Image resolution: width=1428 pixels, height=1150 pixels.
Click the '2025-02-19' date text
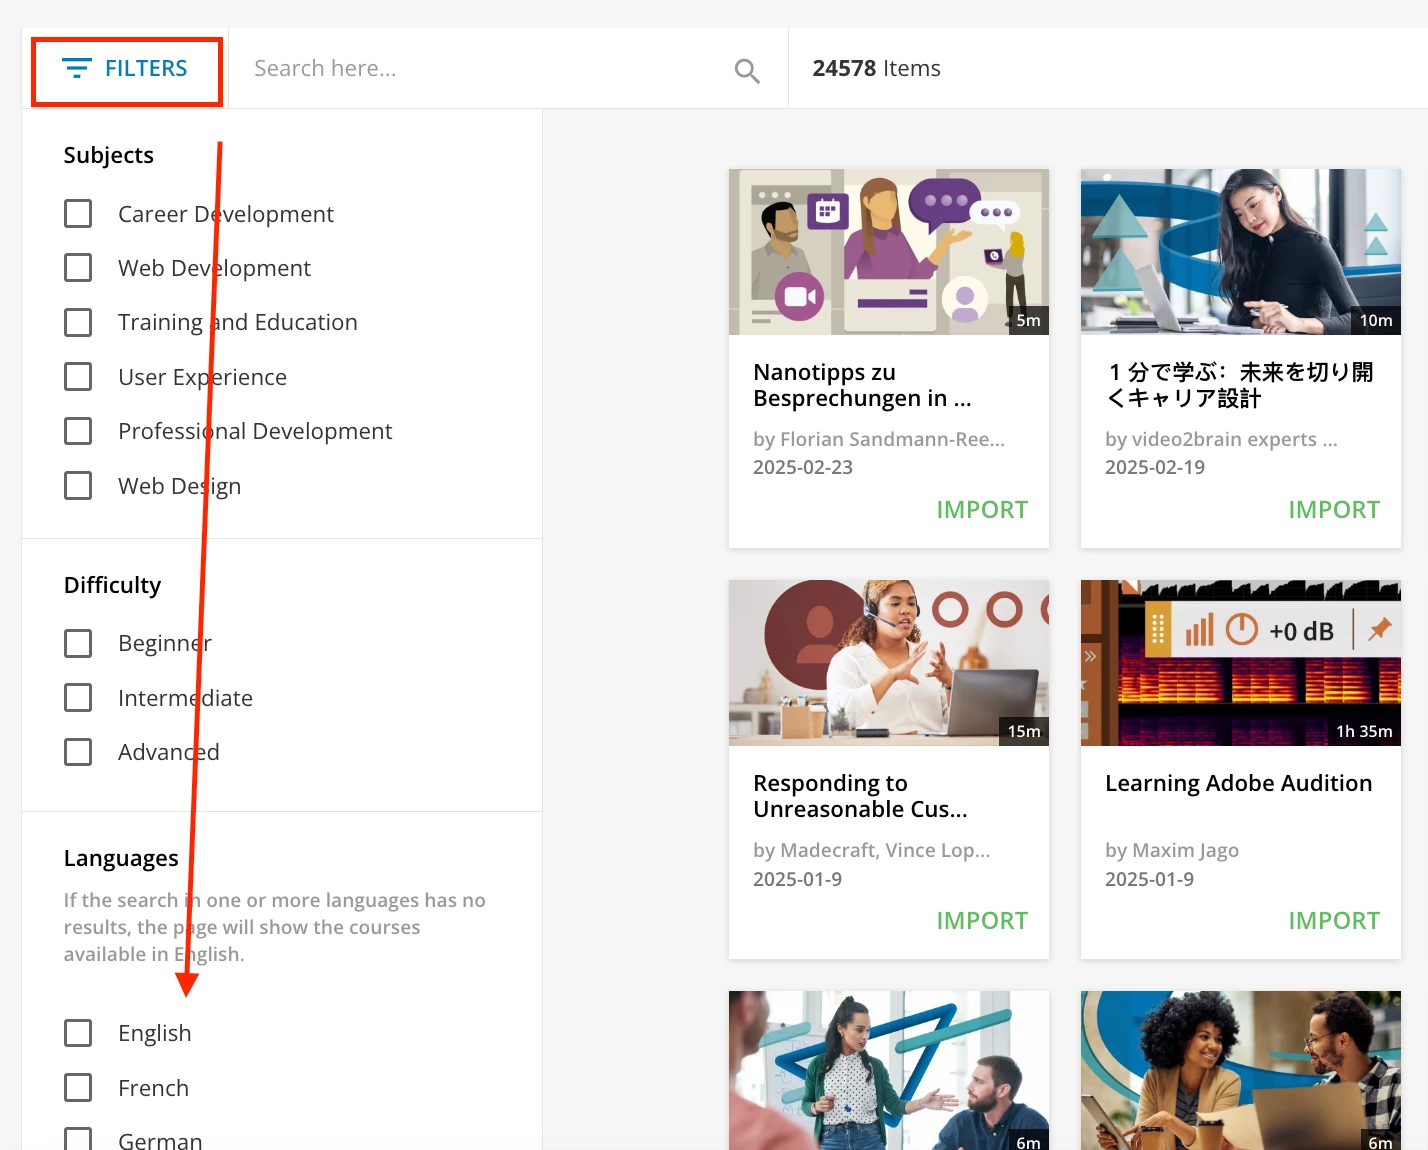pyautogui.click(x=1155, y=468)
